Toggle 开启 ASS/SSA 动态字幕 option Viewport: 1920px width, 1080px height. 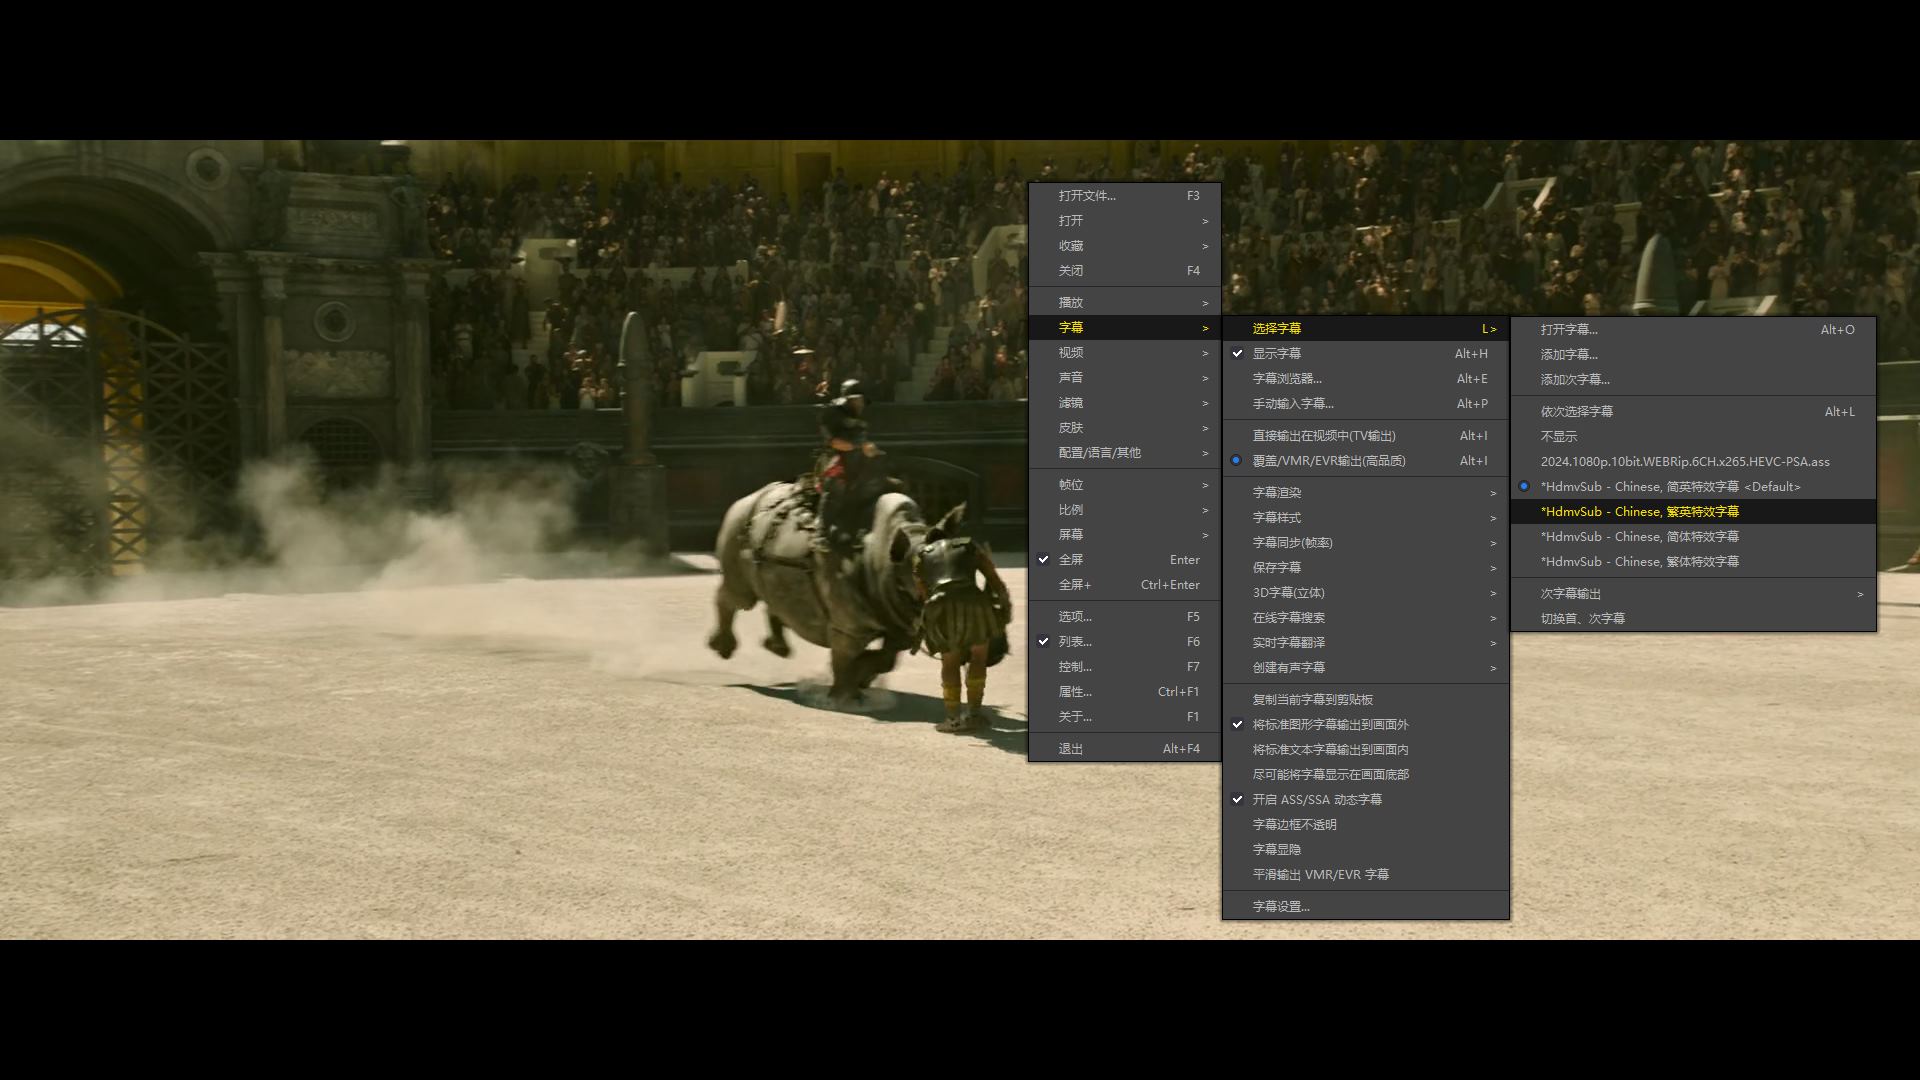click(x=1316, y=800)
